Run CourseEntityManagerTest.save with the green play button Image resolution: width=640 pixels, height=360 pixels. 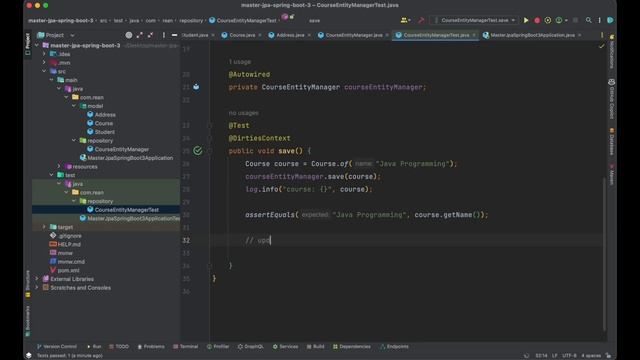pyautogui.click(x=526, y=20)
